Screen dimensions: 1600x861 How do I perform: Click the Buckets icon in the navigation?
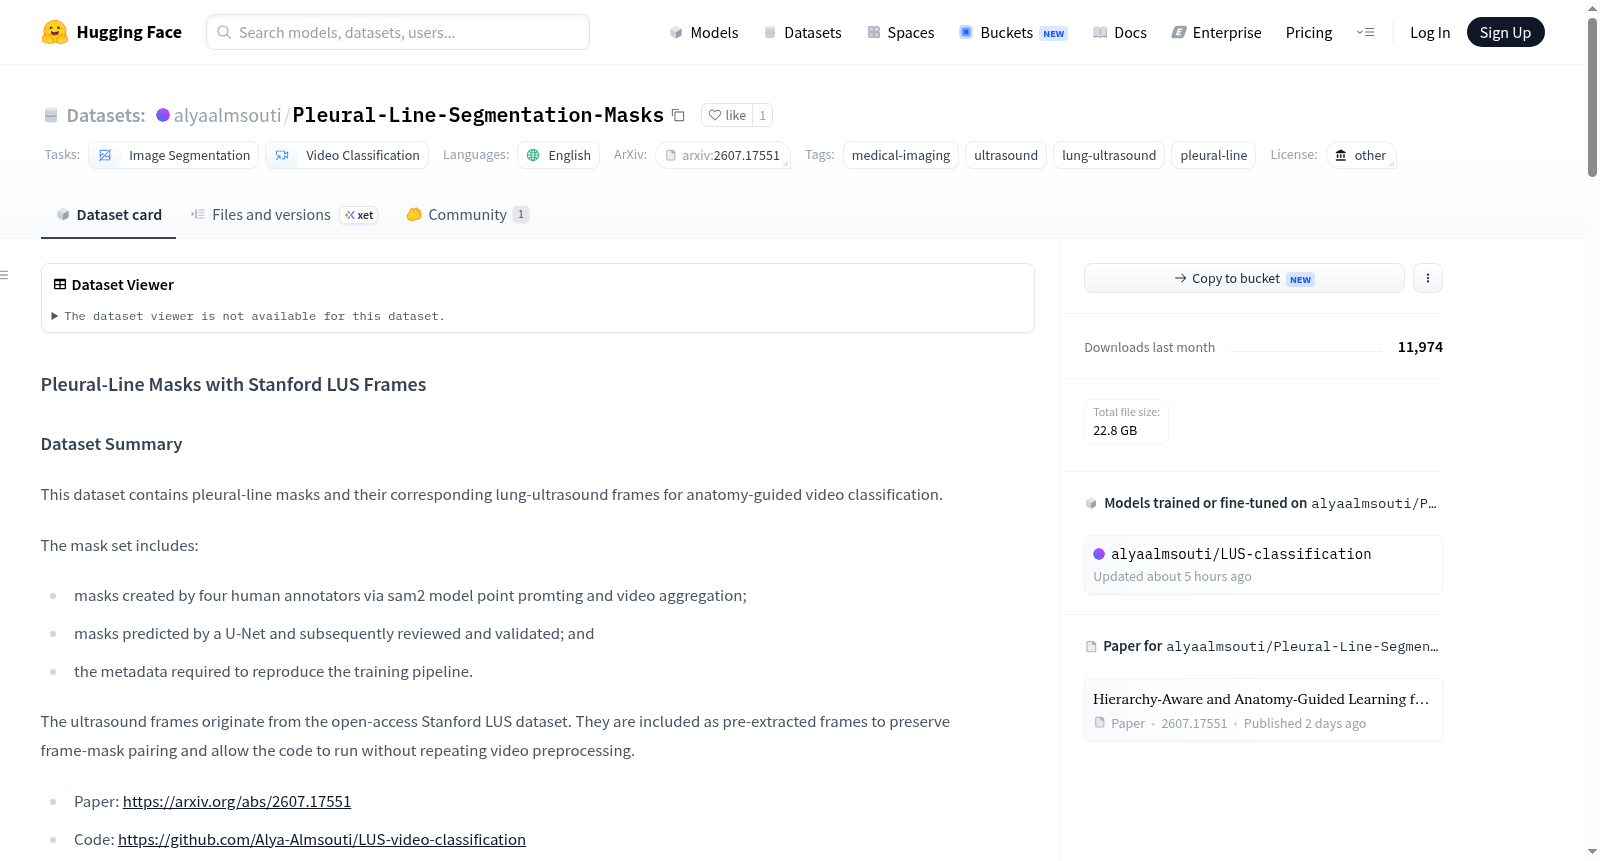966,32
